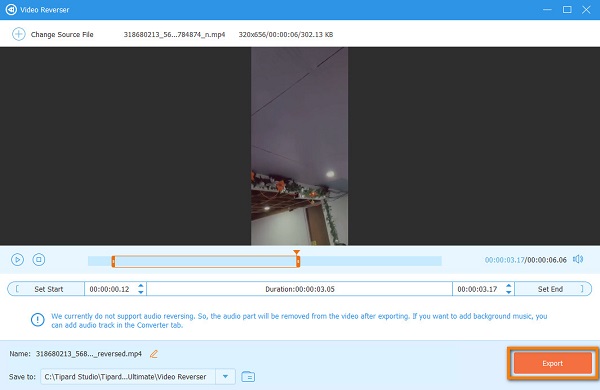Click the source filename 318680213_56...784874_n.mp4
The height and width of the screenshot is (390, 600).
[x=174, y=34]
